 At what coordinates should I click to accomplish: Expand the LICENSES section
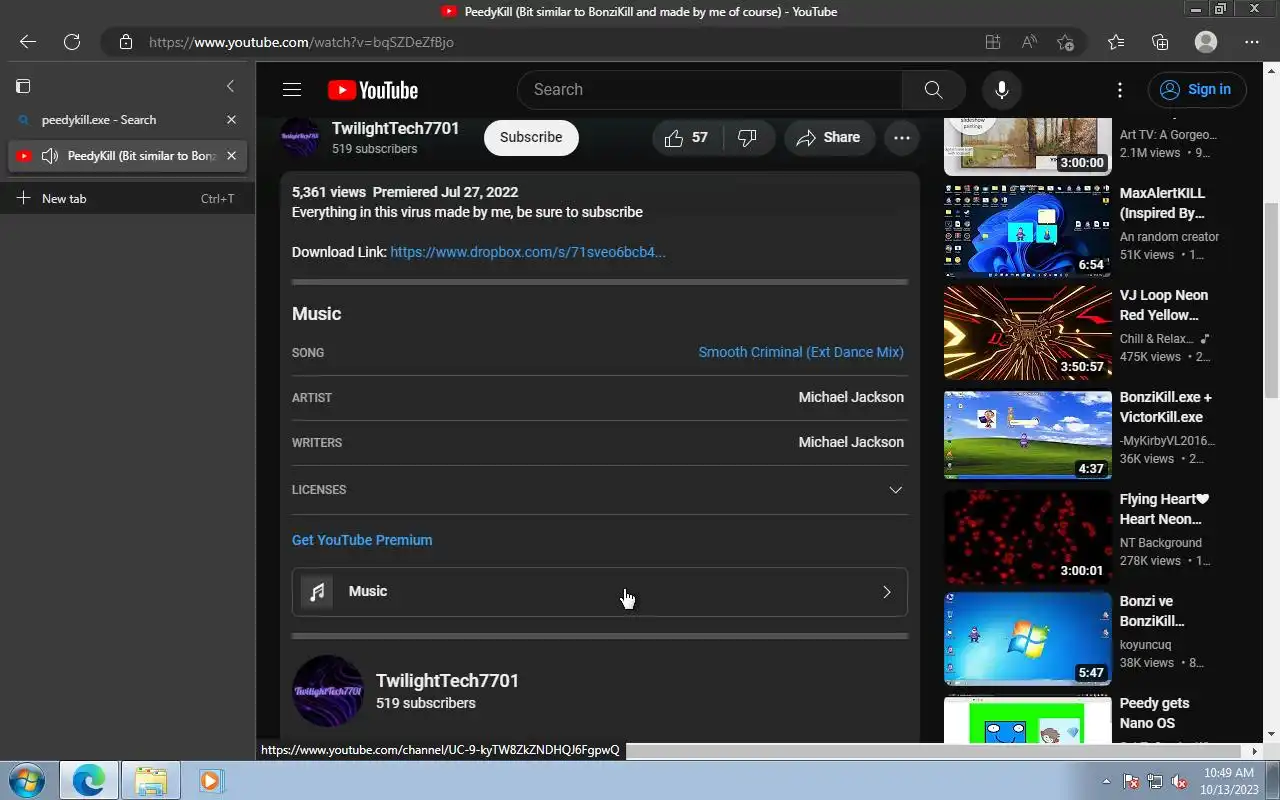(600, 490)
